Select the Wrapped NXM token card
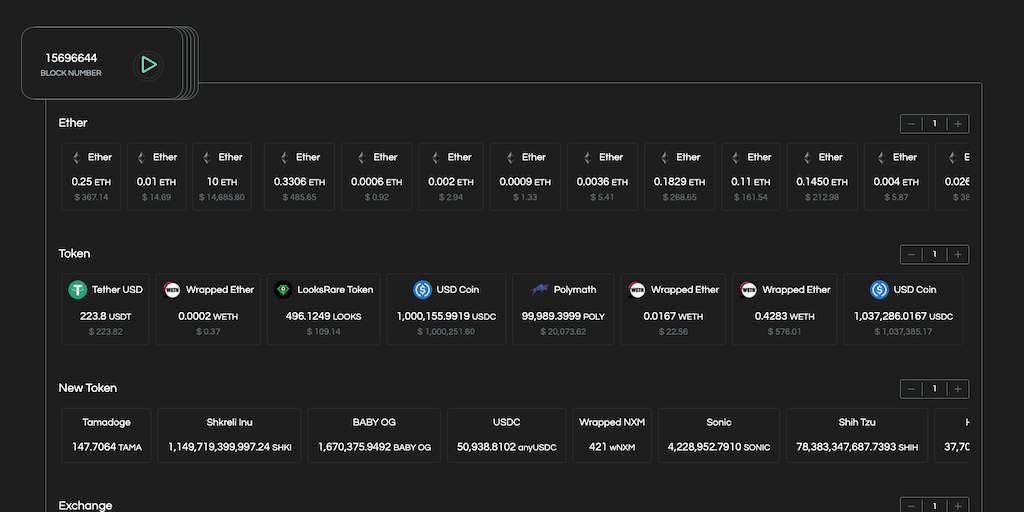This screenshot has width=1024, height=512. pos(612,434)
